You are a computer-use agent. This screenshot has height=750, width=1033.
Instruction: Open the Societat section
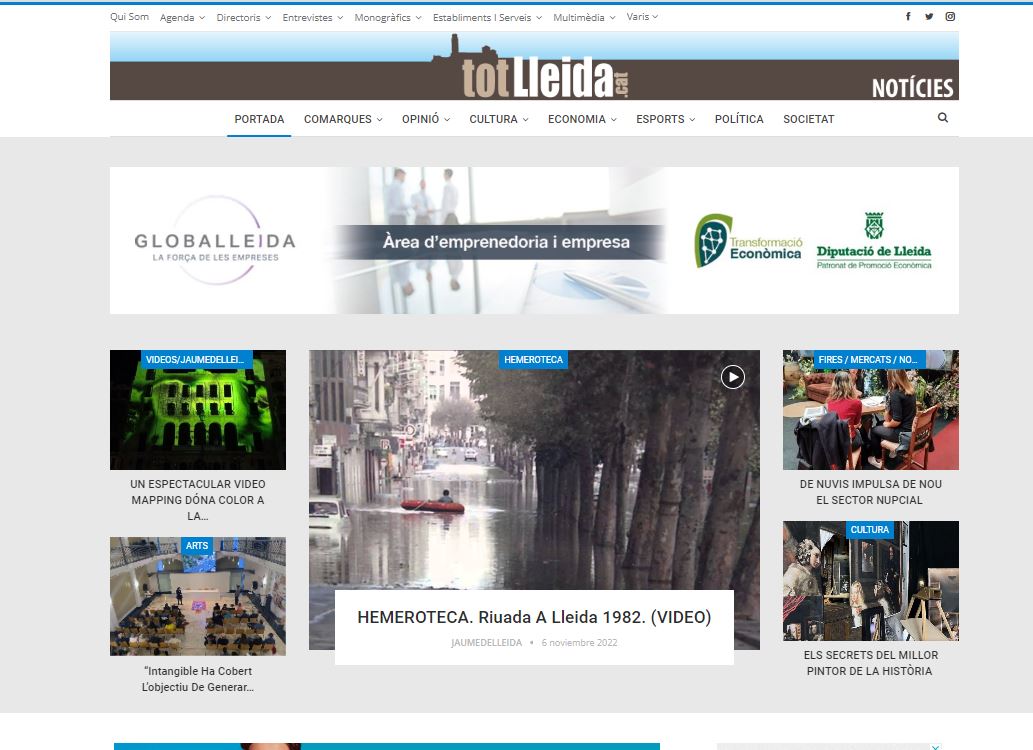[x=808, y=119]
